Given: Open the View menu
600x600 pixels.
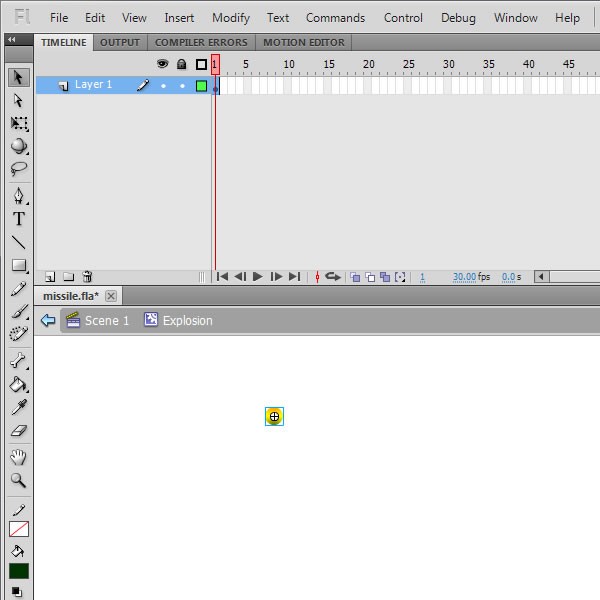Looking at the screenshot, I should click(134, 18).
